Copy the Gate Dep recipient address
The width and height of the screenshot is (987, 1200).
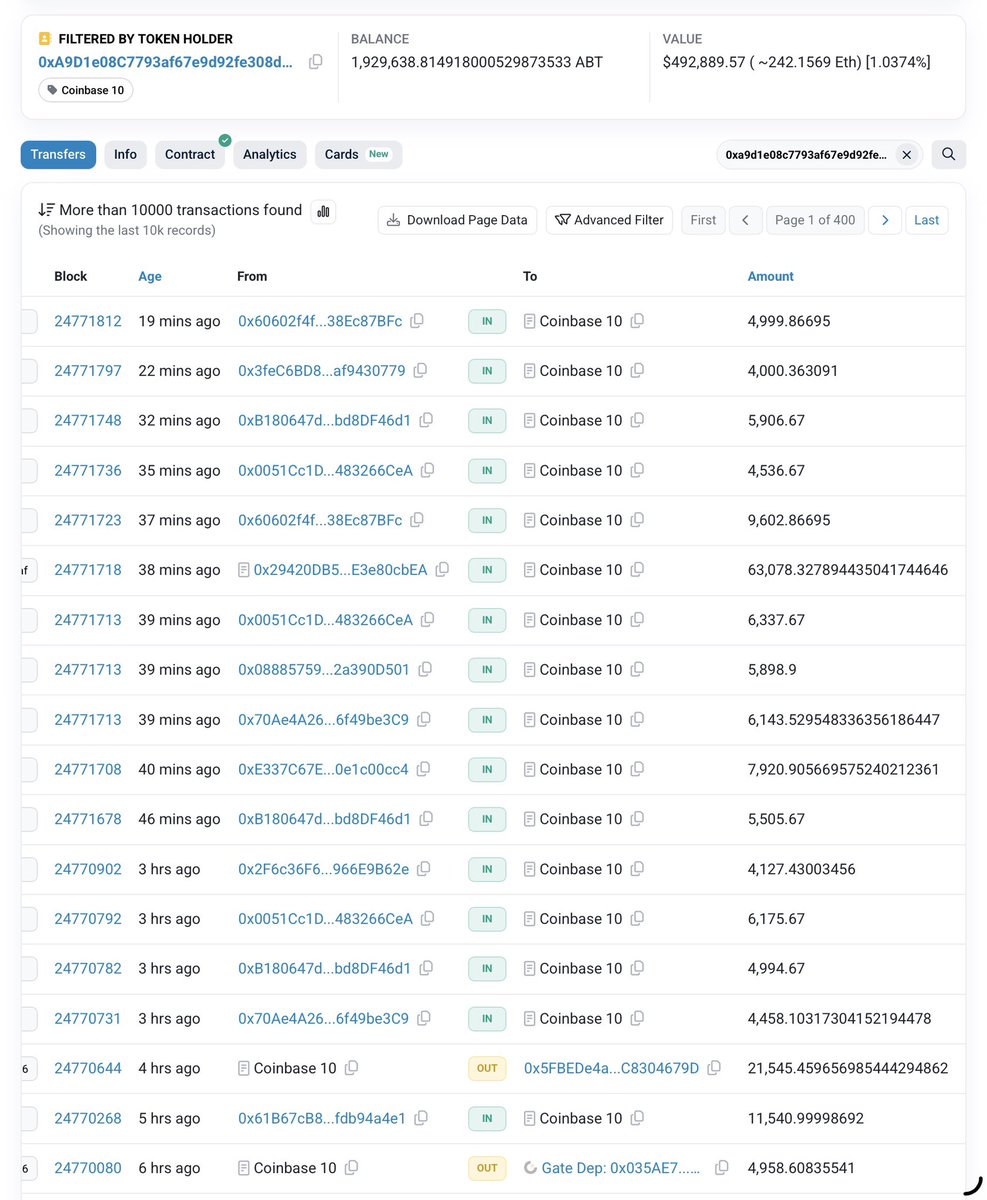[x=722, y=1168]
